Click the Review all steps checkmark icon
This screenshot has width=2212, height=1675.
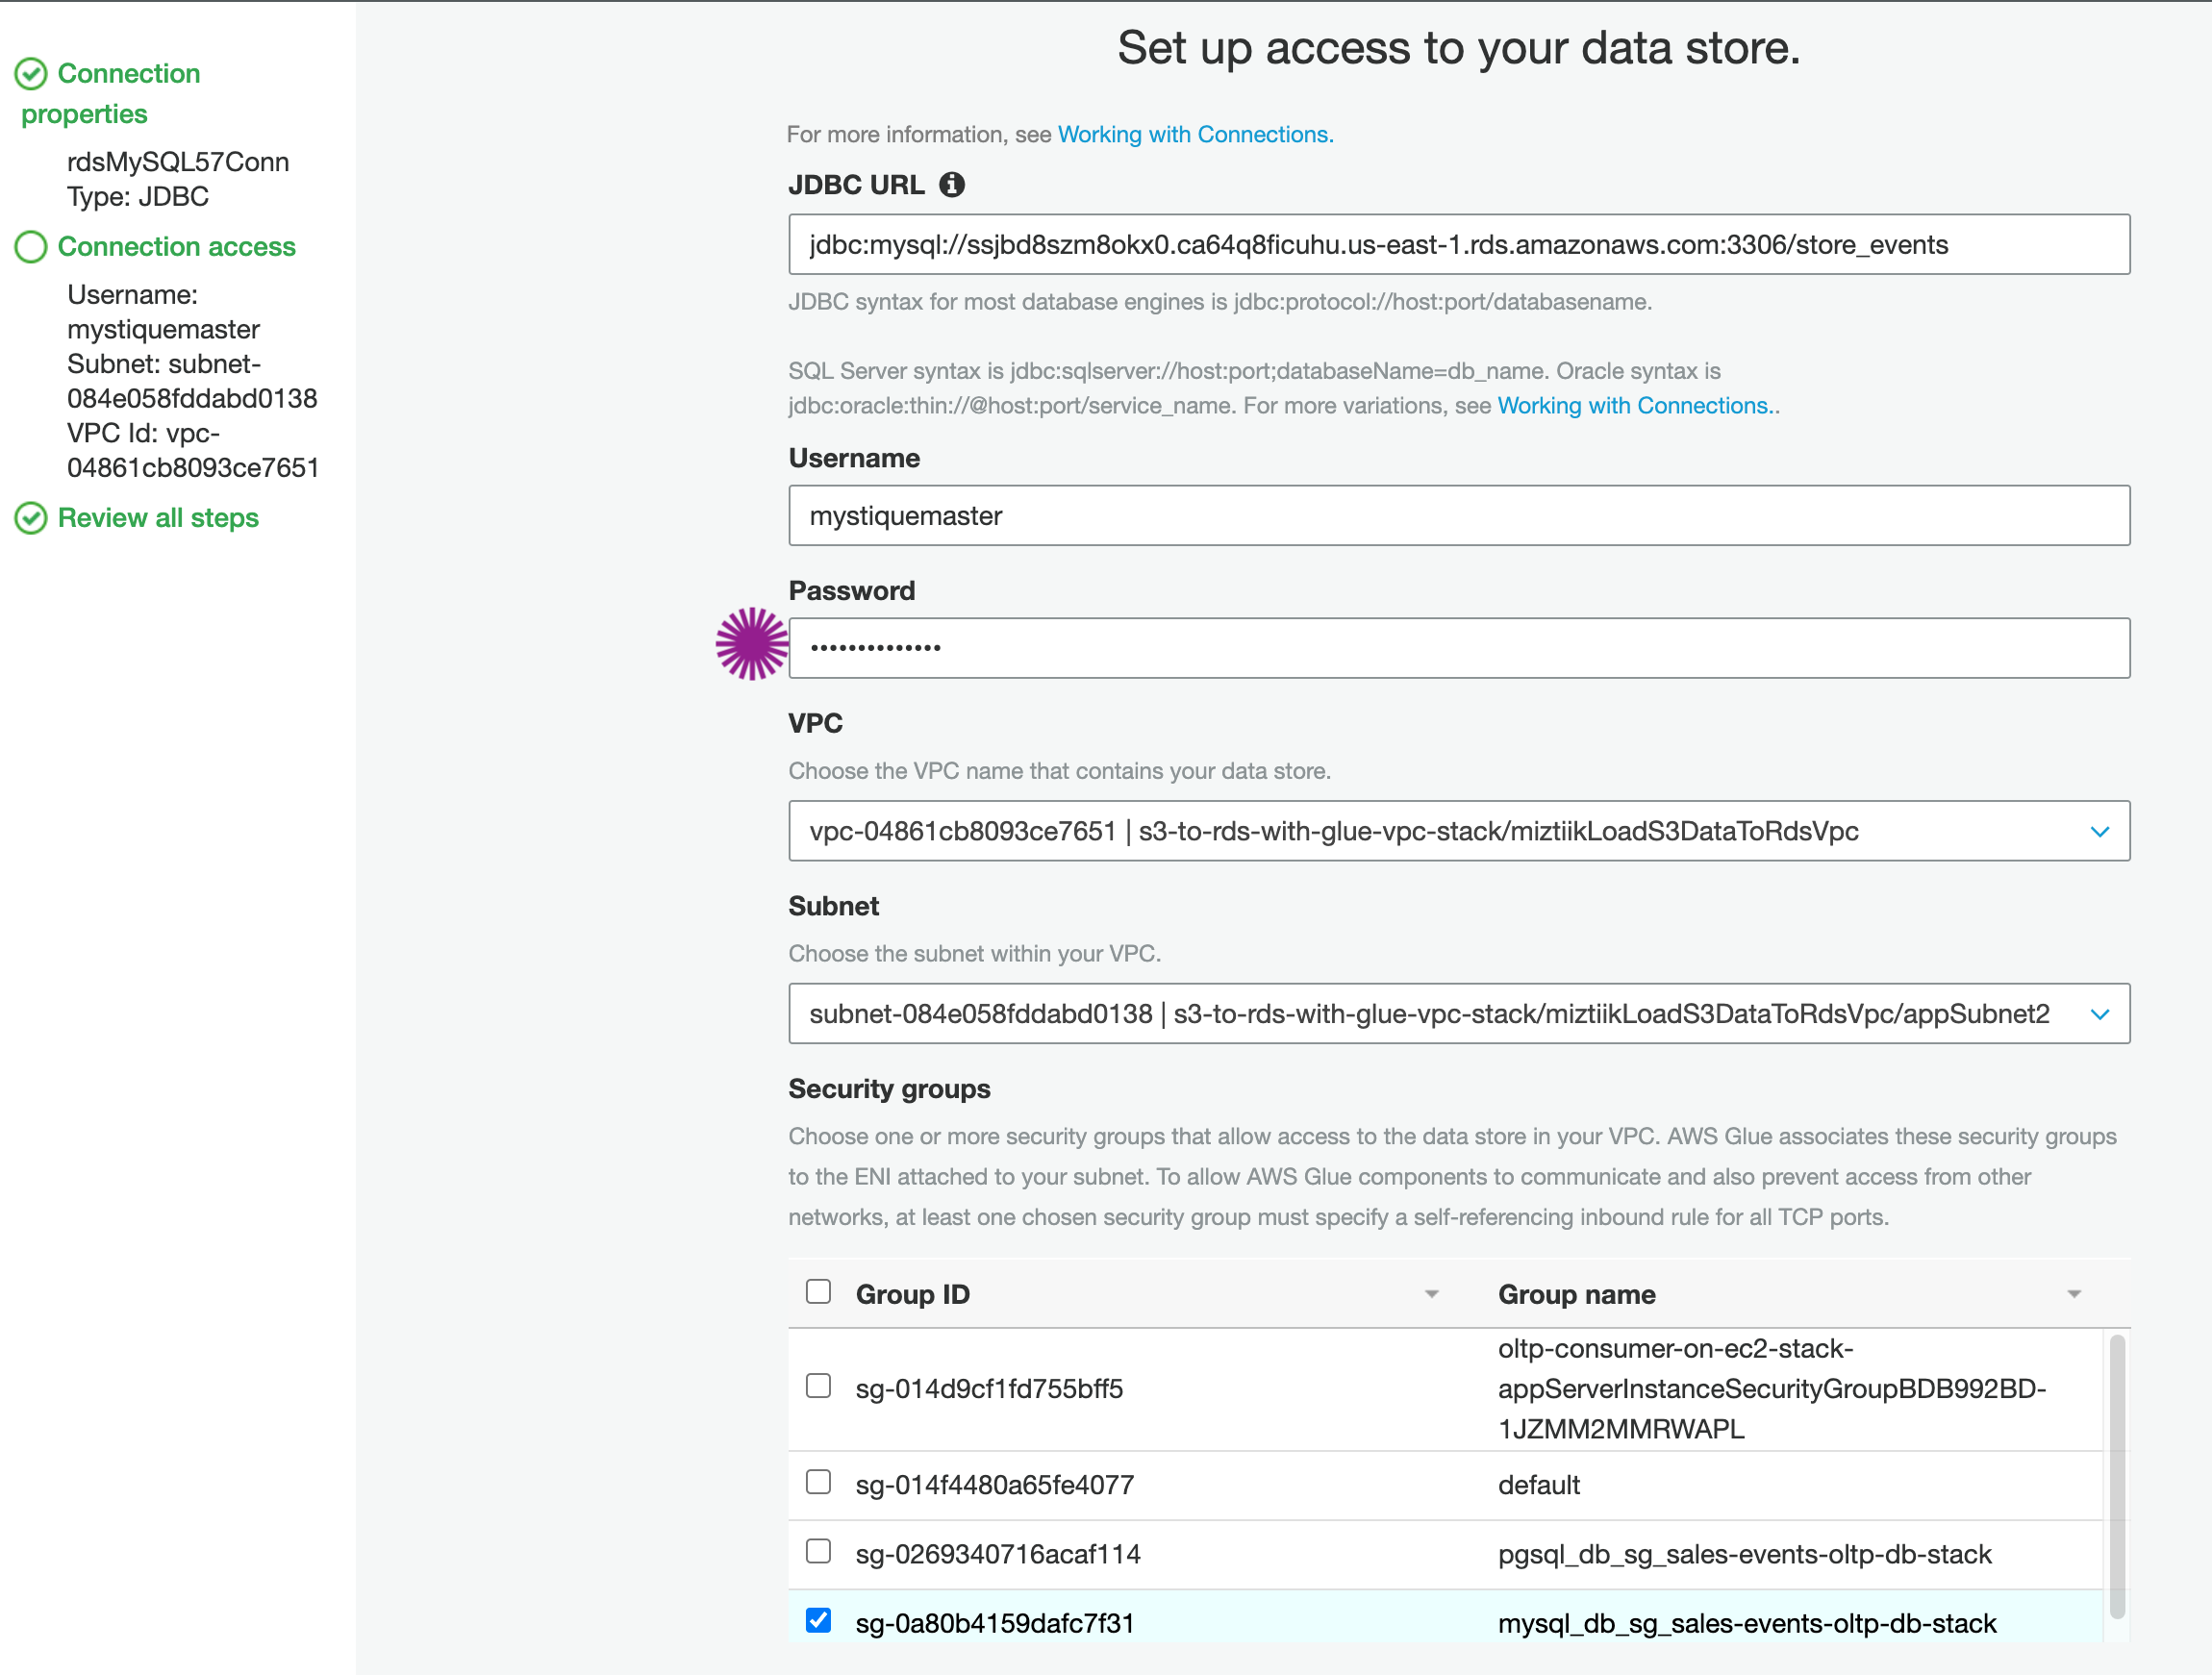click(x=31, y=518)
